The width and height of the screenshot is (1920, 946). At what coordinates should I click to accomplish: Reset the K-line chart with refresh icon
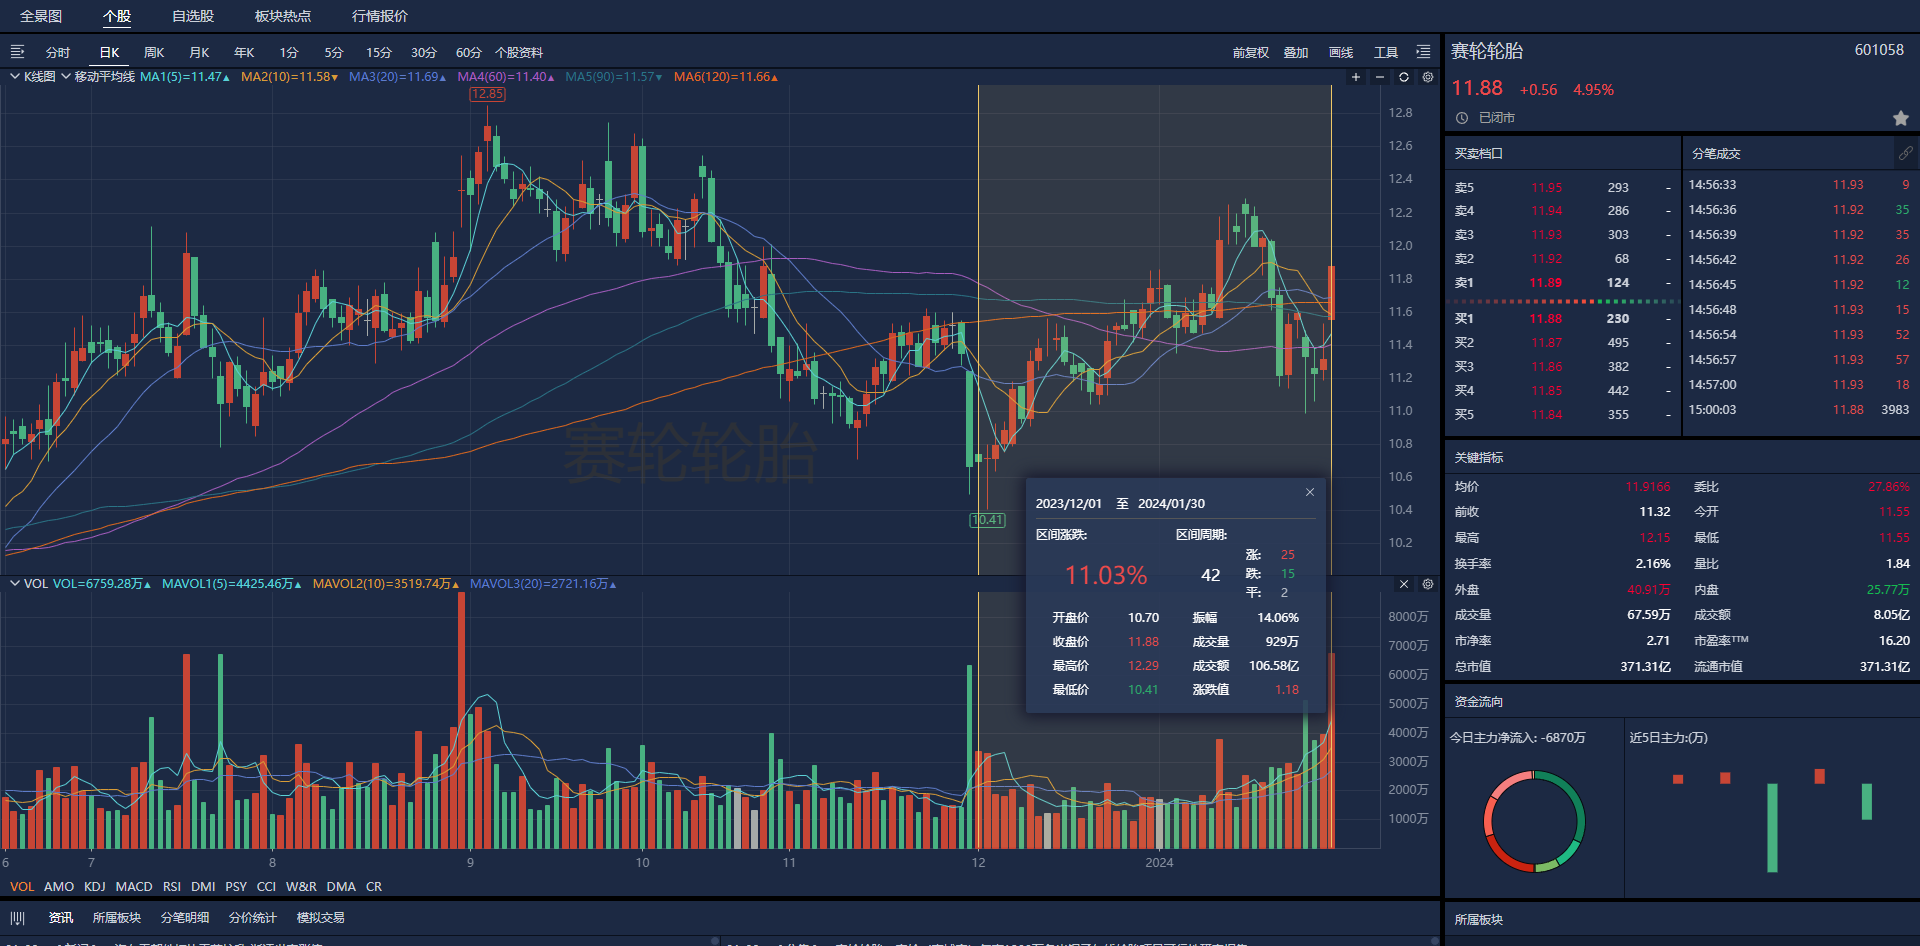tap(1404, 77)
